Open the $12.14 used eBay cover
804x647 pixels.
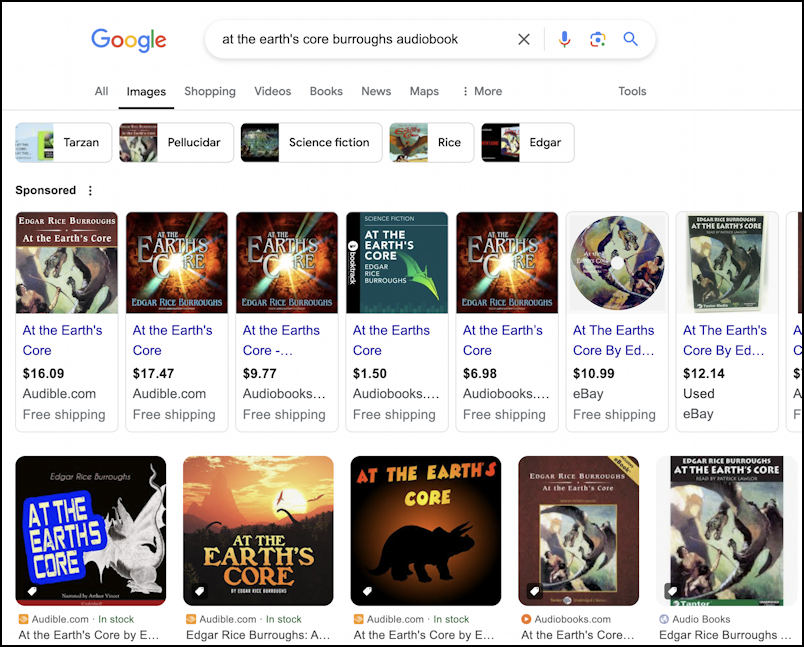(727, 262)
